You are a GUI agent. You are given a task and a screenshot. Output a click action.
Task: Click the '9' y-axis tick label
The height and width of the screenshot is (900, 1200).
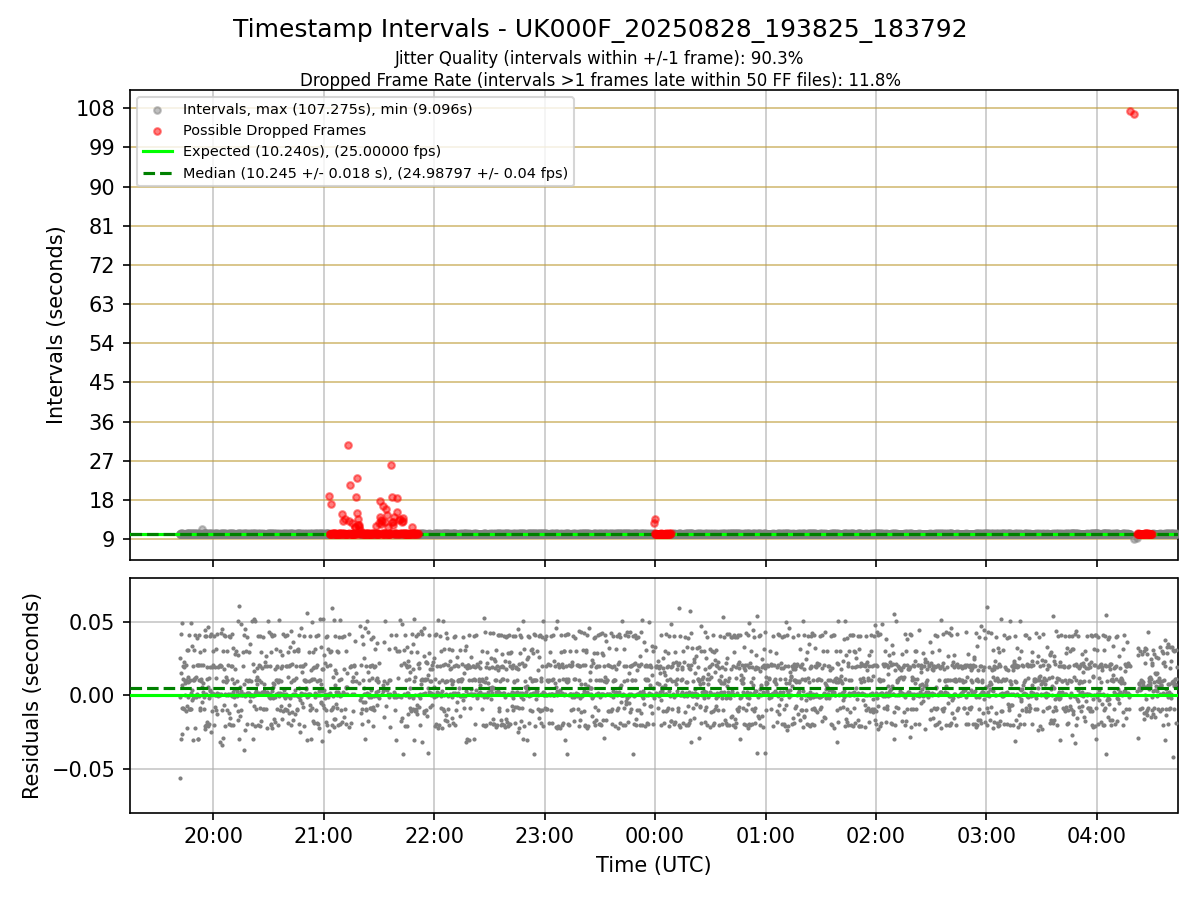coord(108,539)
